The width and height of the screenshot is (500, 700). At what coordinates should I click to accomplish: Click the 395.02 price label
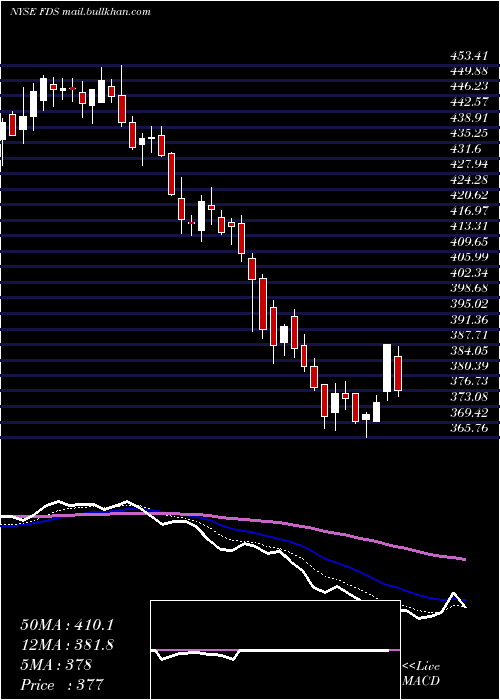click(x=469, y=304)
